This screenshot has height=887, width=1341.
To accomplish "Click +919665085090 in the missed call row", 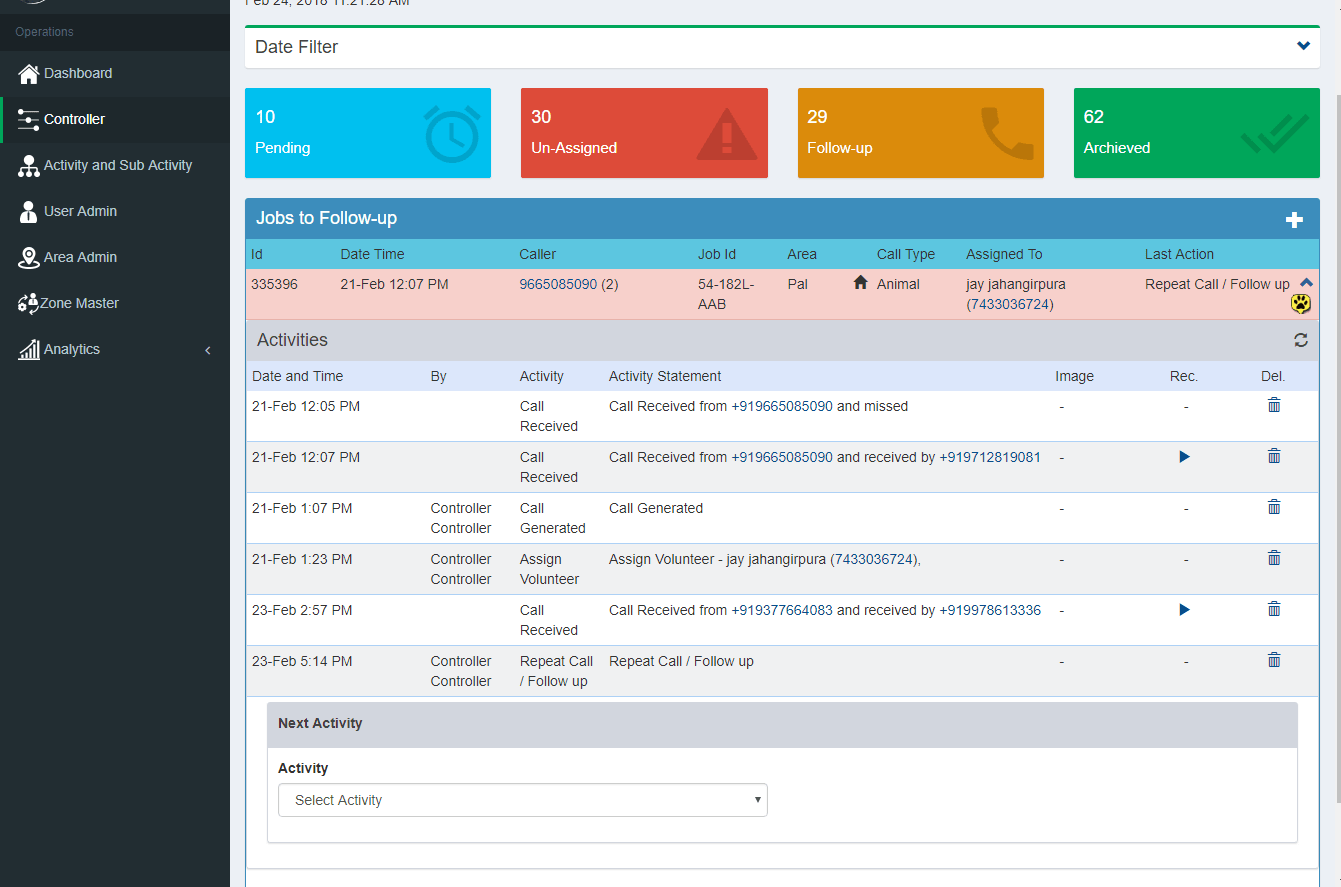I will (782, 406).
